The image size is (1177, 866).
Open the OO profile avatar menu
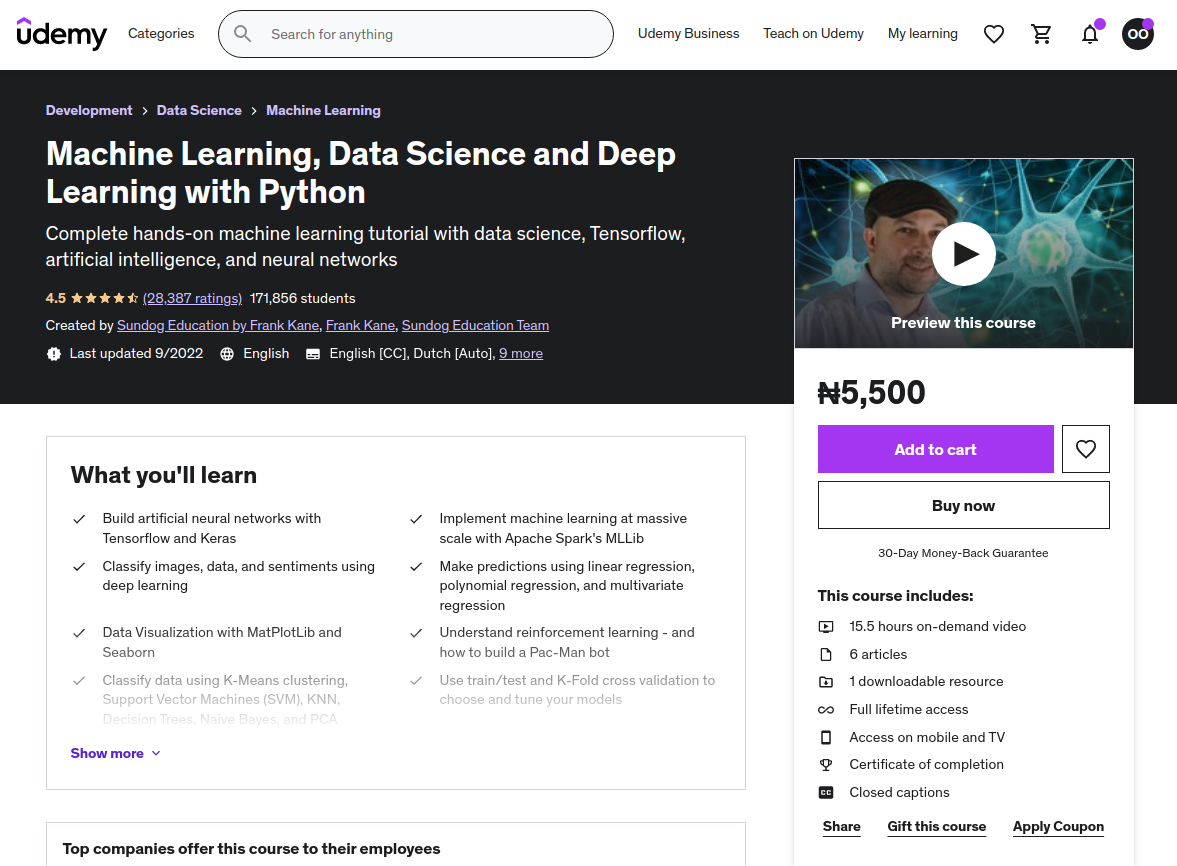coord(1137,33)
